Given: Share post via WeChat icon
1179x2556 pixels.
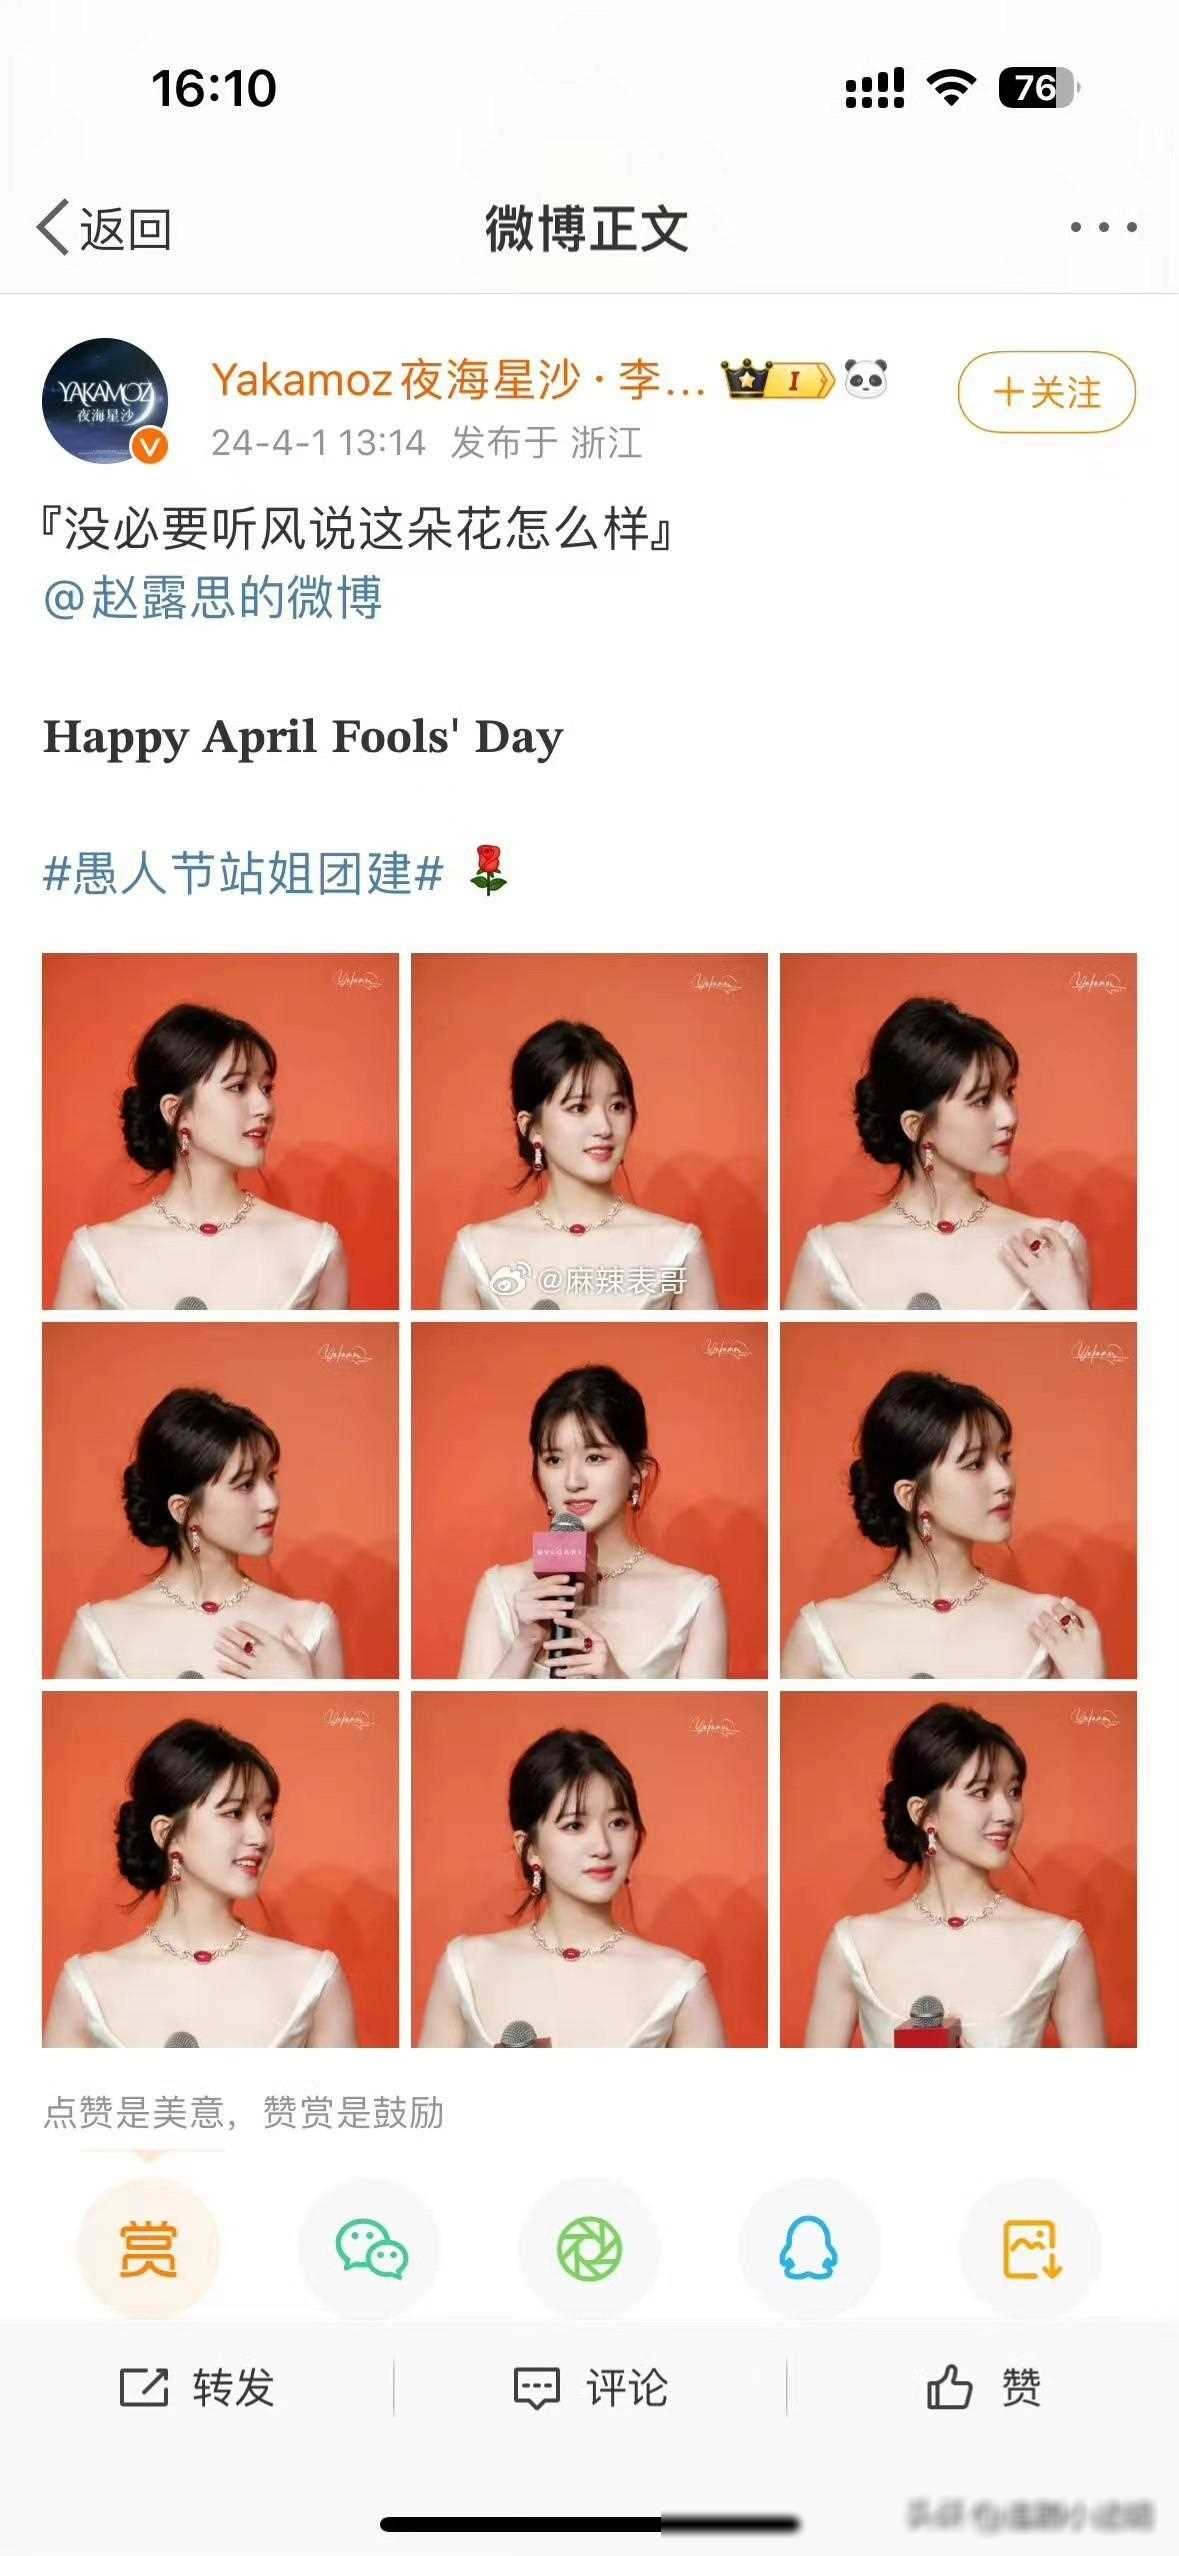Looking at the screenshot, I should pos(370,2248).
